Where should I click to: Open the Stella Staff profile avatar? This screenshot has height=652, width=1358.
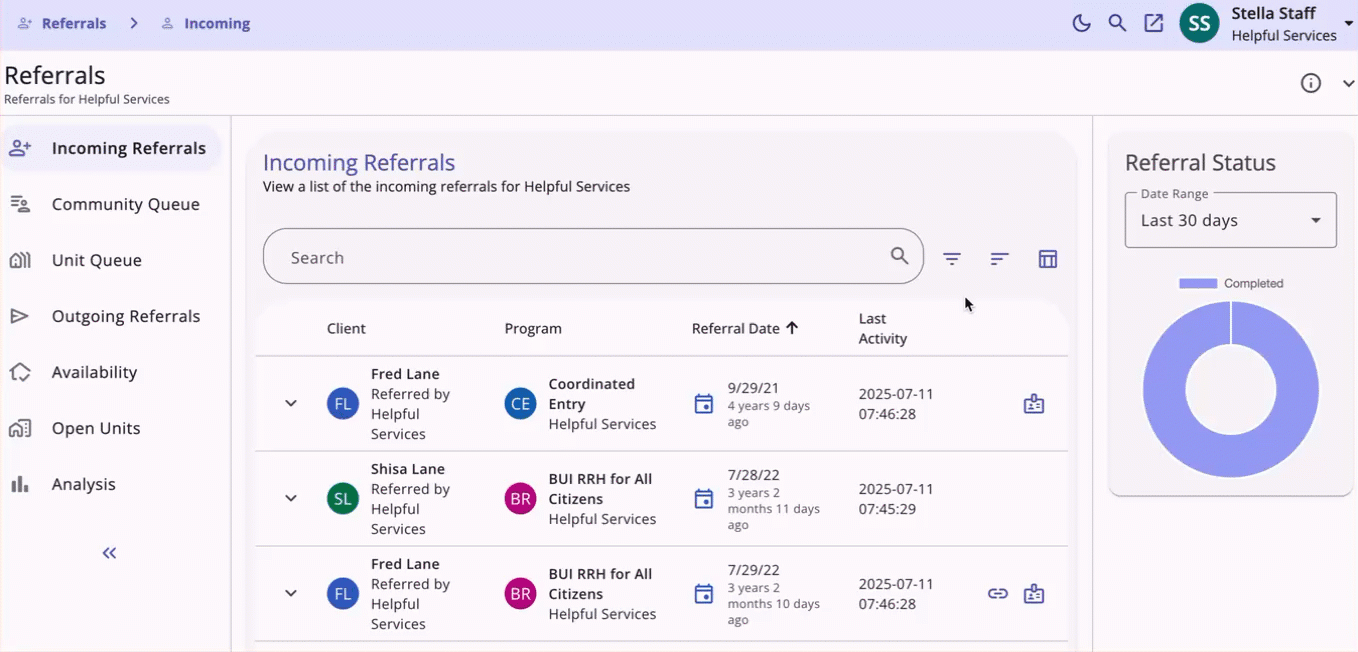tap(1199, 22)
